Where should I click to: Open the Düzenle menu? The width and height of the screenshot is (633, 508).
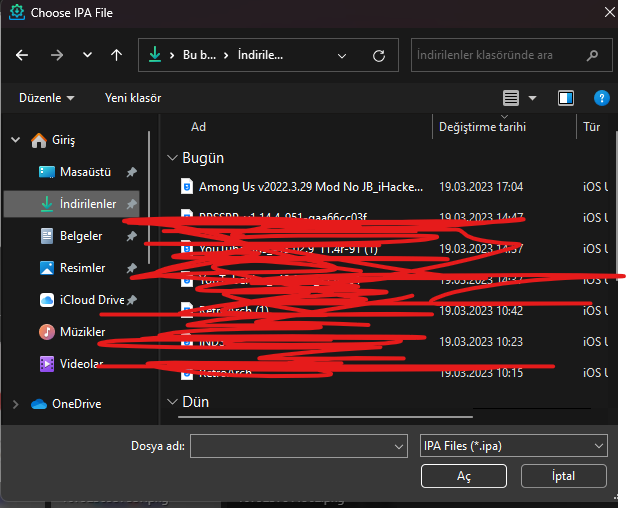[46, 98]
